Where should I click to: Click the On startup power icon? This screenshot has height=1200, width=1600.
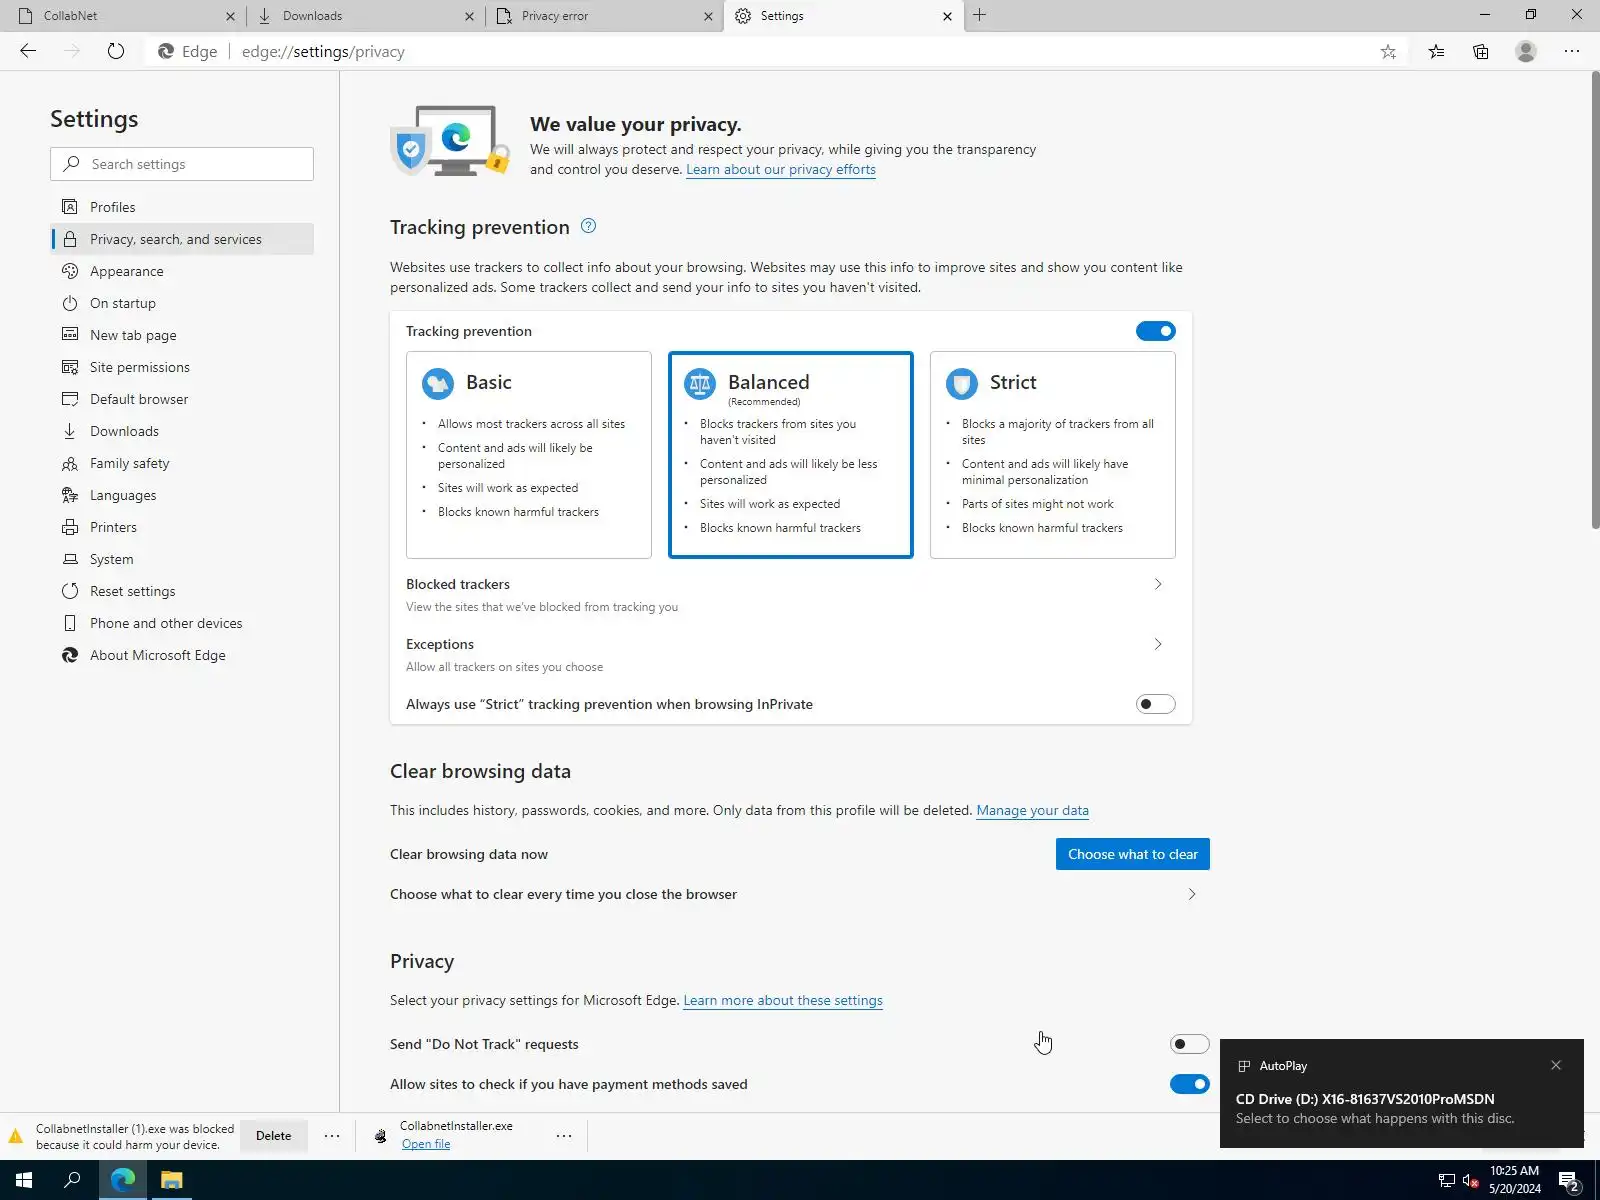pyautogui.click(x=70, y=303)
